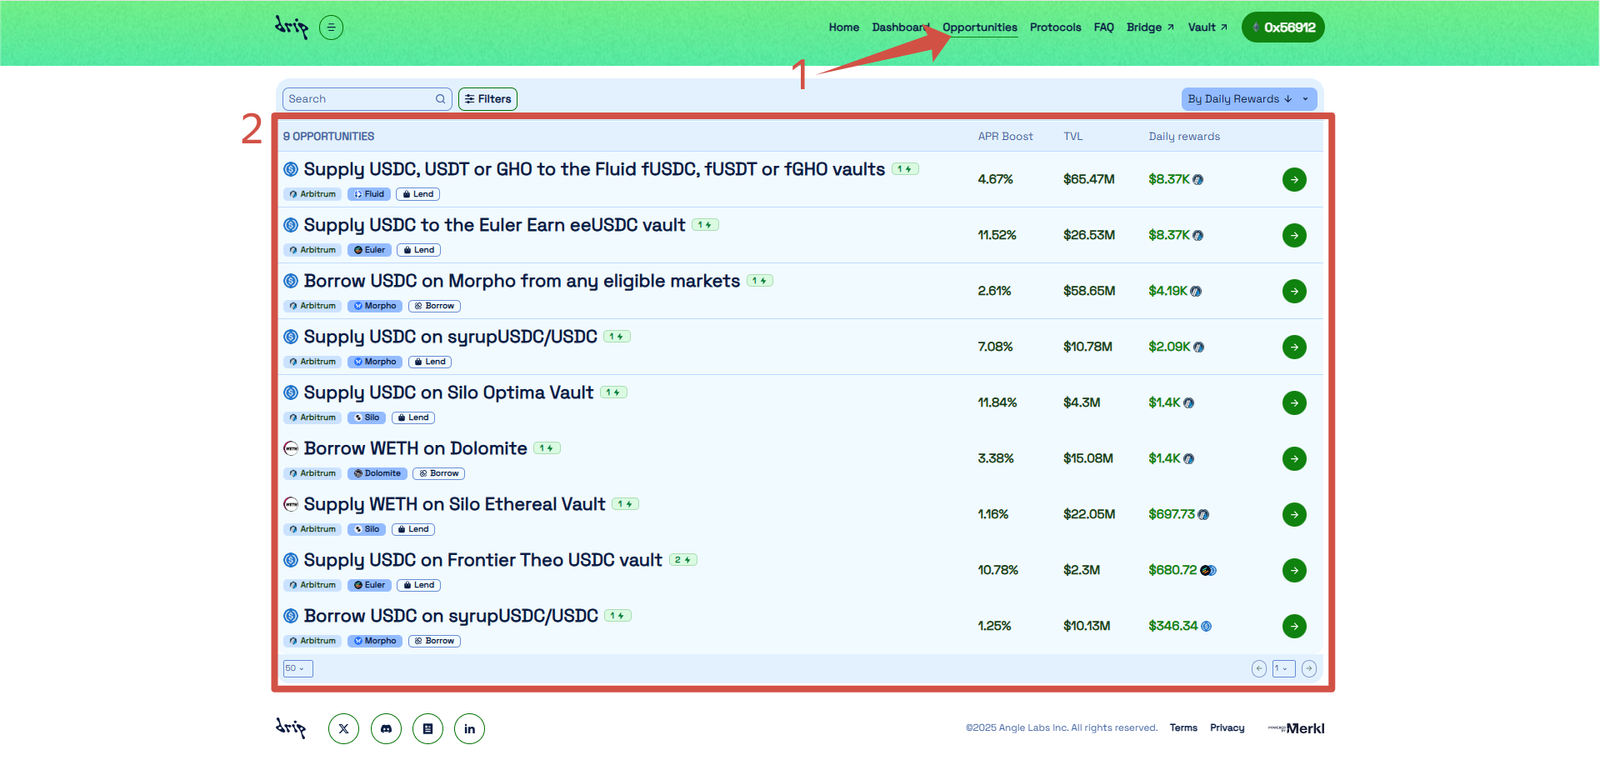
Task: Sort by APR Boost column header
Action: click(1005, 136)
